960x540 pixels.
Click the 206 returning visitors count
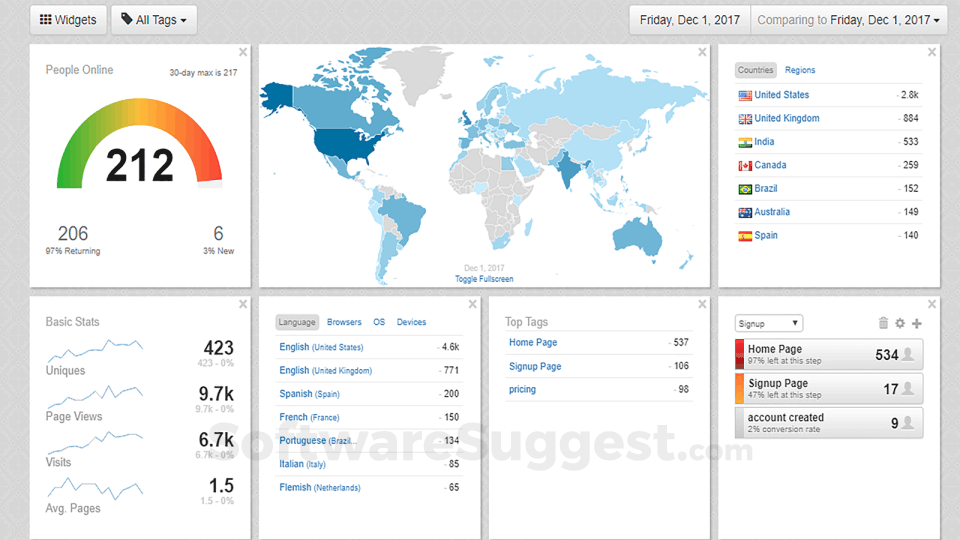[x=73, y=233]
